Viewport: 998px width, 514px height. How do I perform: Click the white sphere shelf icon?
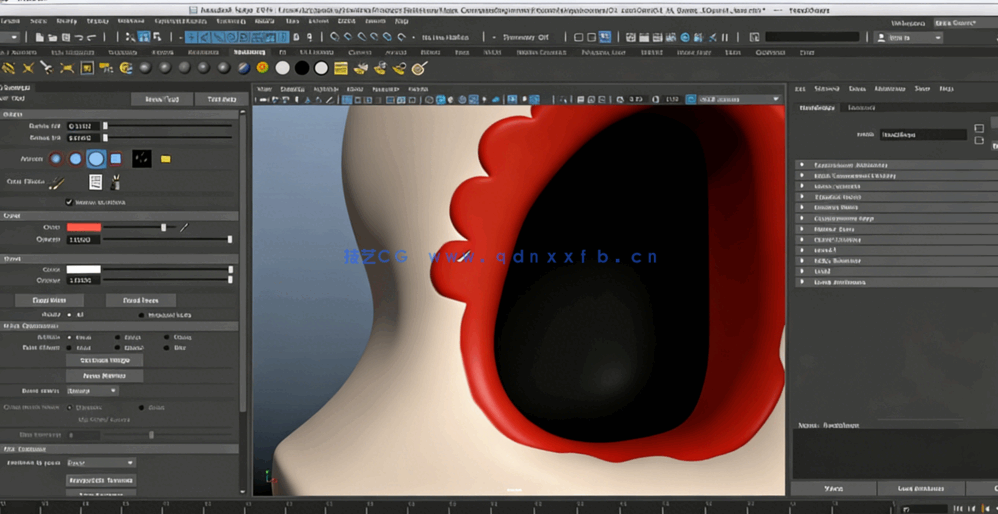pos(283,68)
